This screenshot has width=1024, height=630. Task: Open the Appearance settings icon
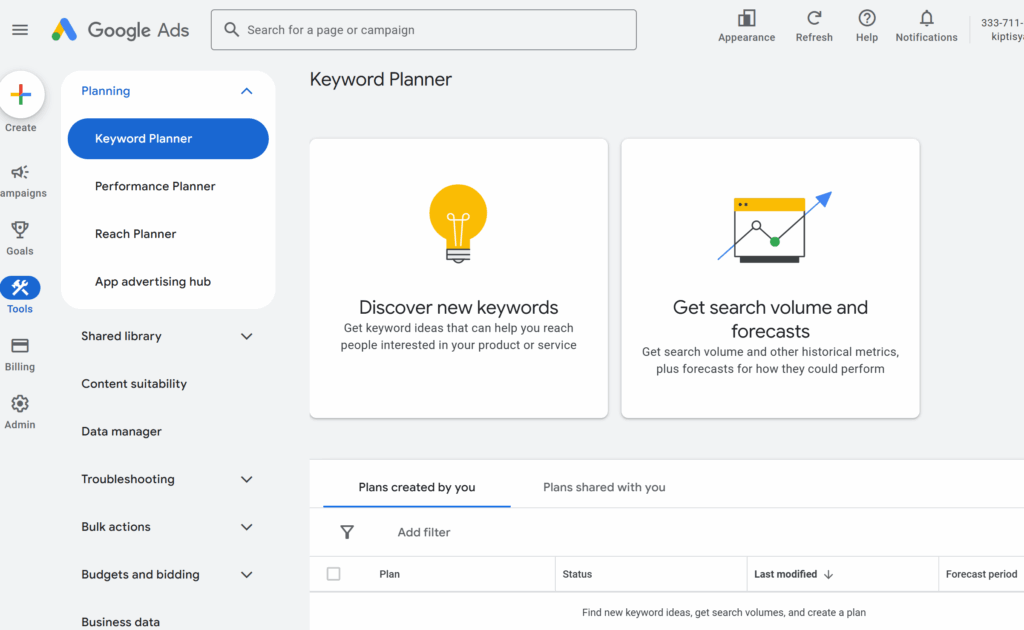746,18
